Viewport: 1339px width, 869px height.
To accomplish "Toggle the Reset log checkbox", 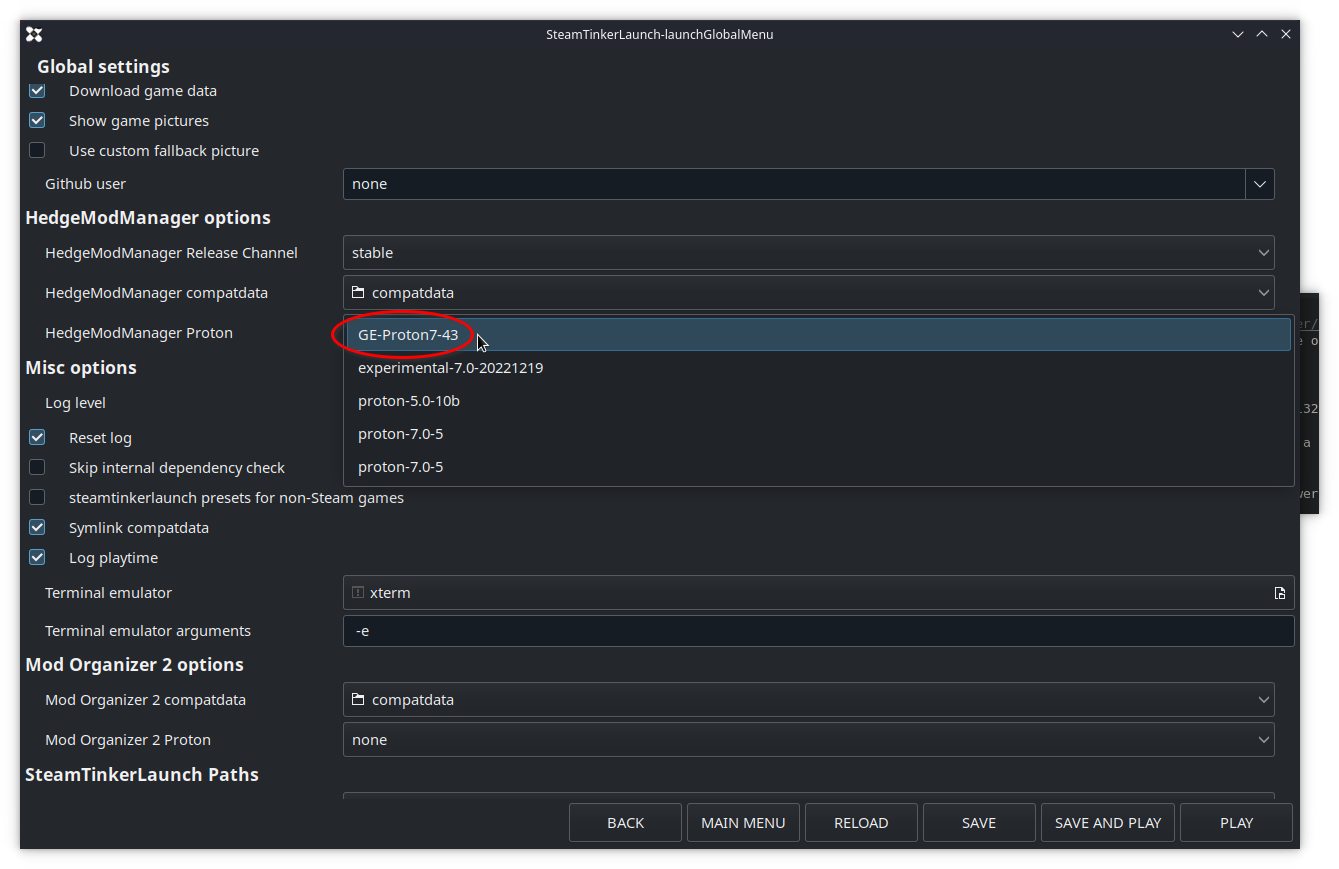I will tap(37, 438).
